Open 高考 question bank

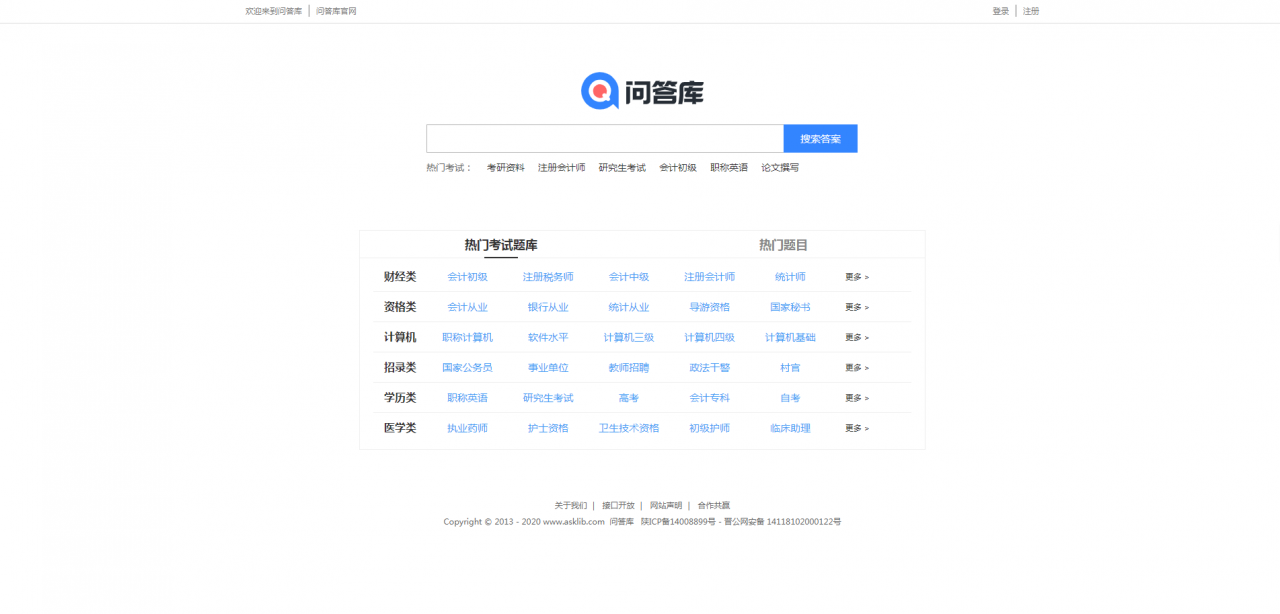point(629,398)
